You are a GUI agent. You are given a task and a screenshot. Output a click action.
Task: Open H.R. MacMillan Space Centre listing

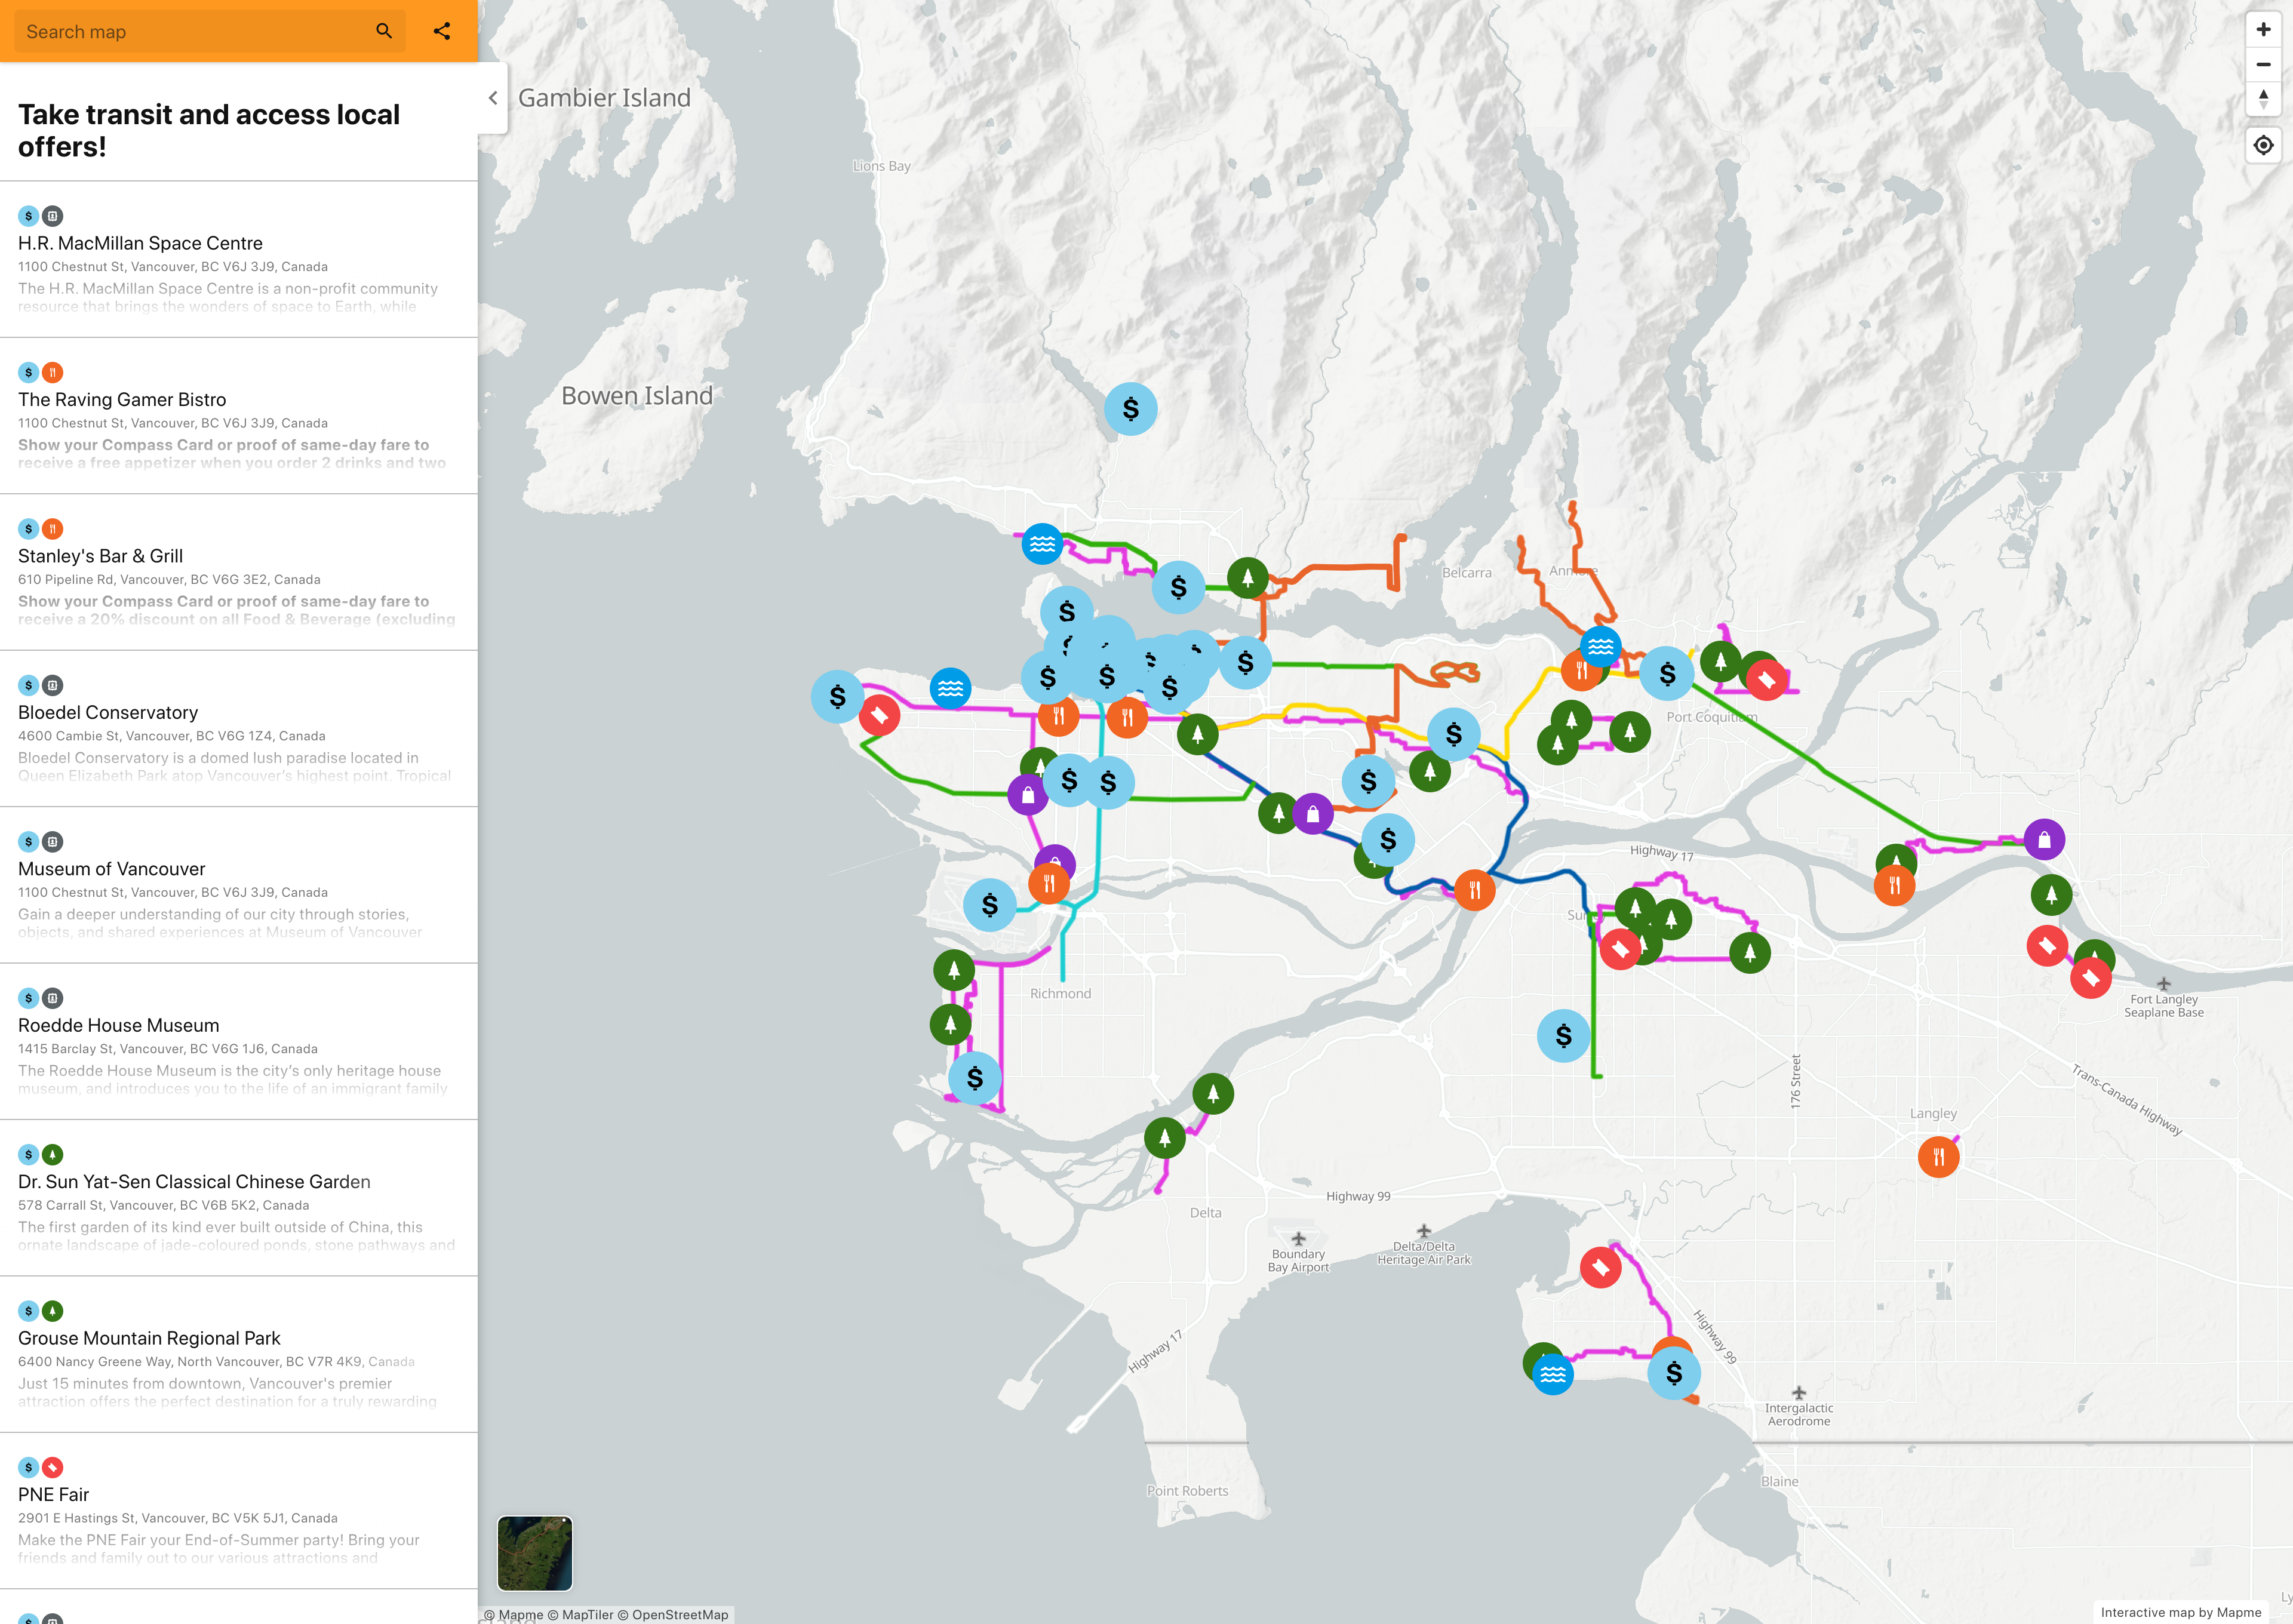pyautogui.click(x=239, y=259)
